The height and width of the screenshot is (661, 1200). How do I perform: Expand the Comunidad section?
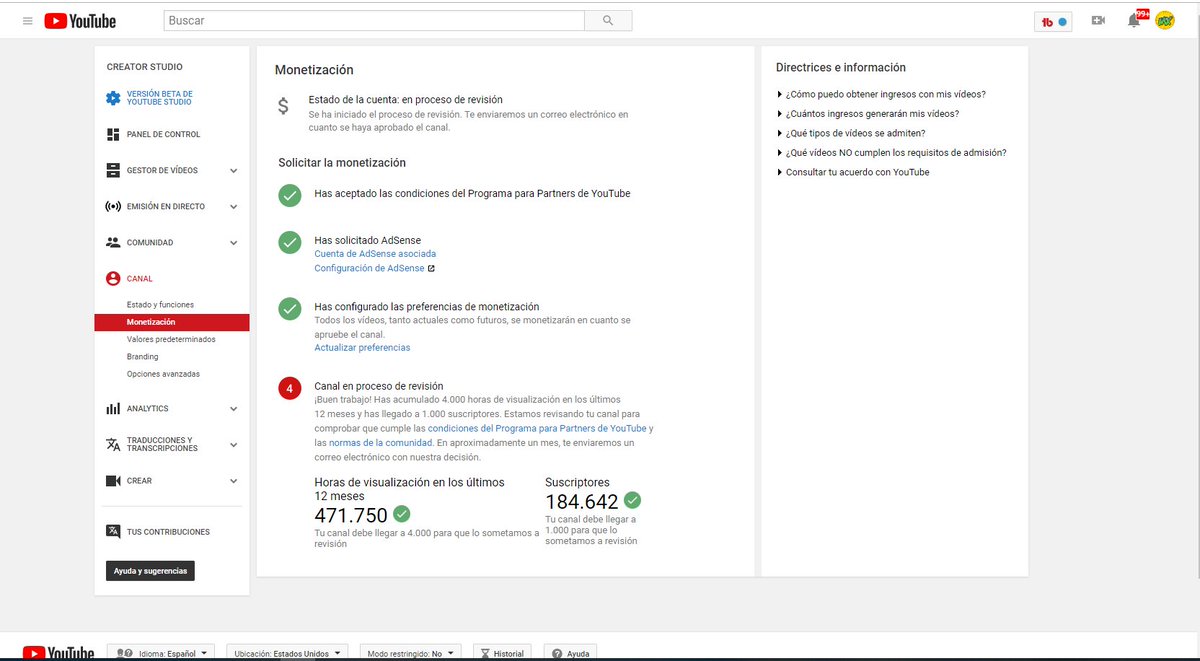coord(234,243)
